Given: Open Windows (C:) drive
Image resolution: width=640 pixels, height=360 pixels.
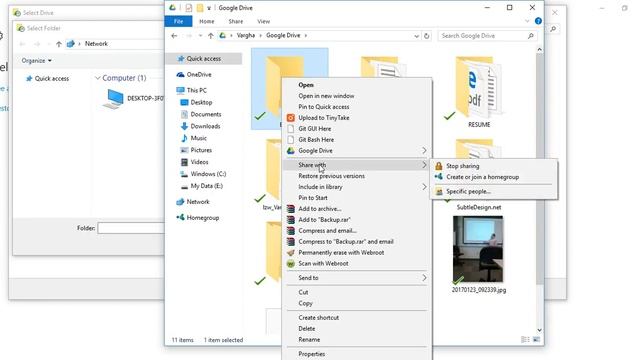Looking at the screenshot, I should point(203,174).
